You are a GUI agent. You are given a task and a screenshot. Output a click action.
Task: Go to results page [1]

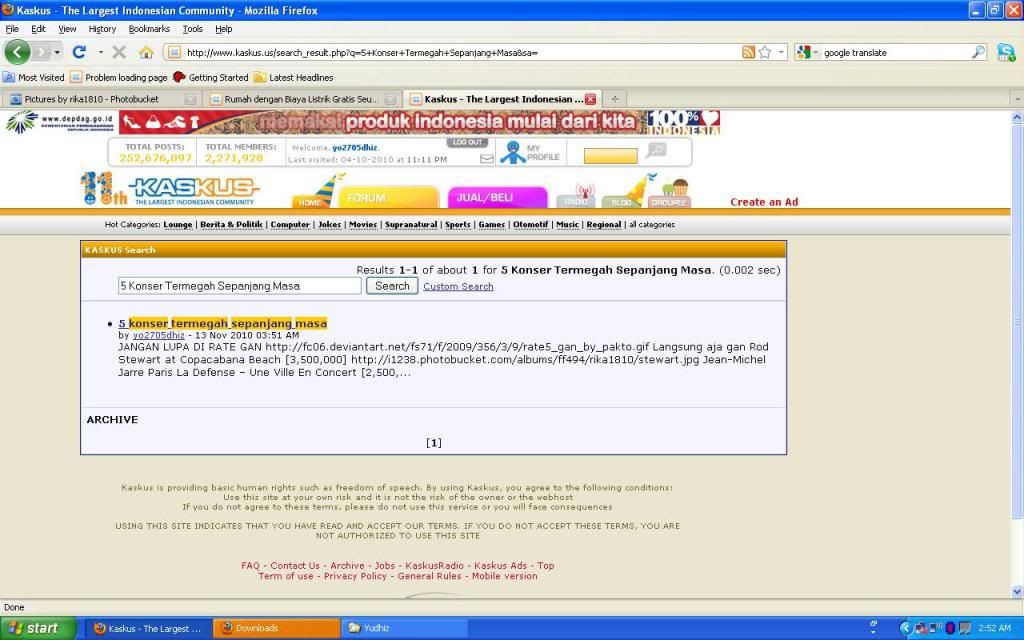point(434,443)
